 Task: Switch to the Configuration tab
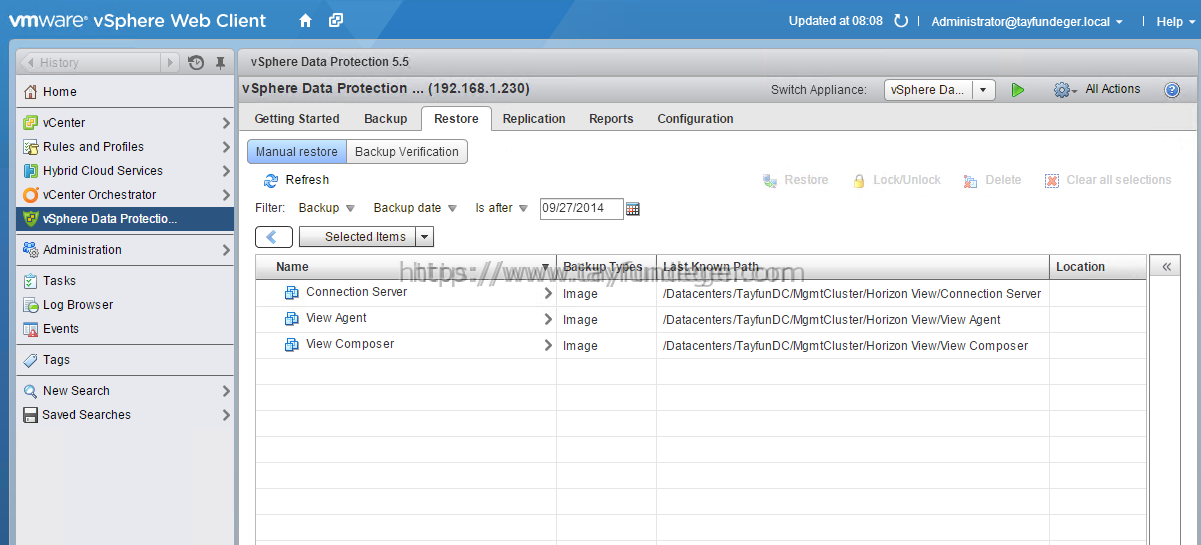click(695, 119)
